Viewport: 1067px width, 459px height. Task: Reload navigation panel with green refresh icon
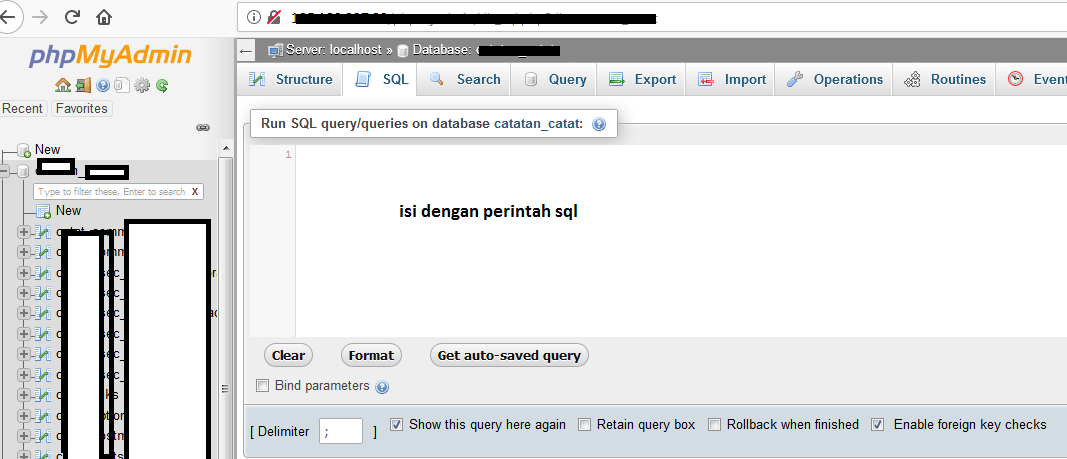coord(161,85)
